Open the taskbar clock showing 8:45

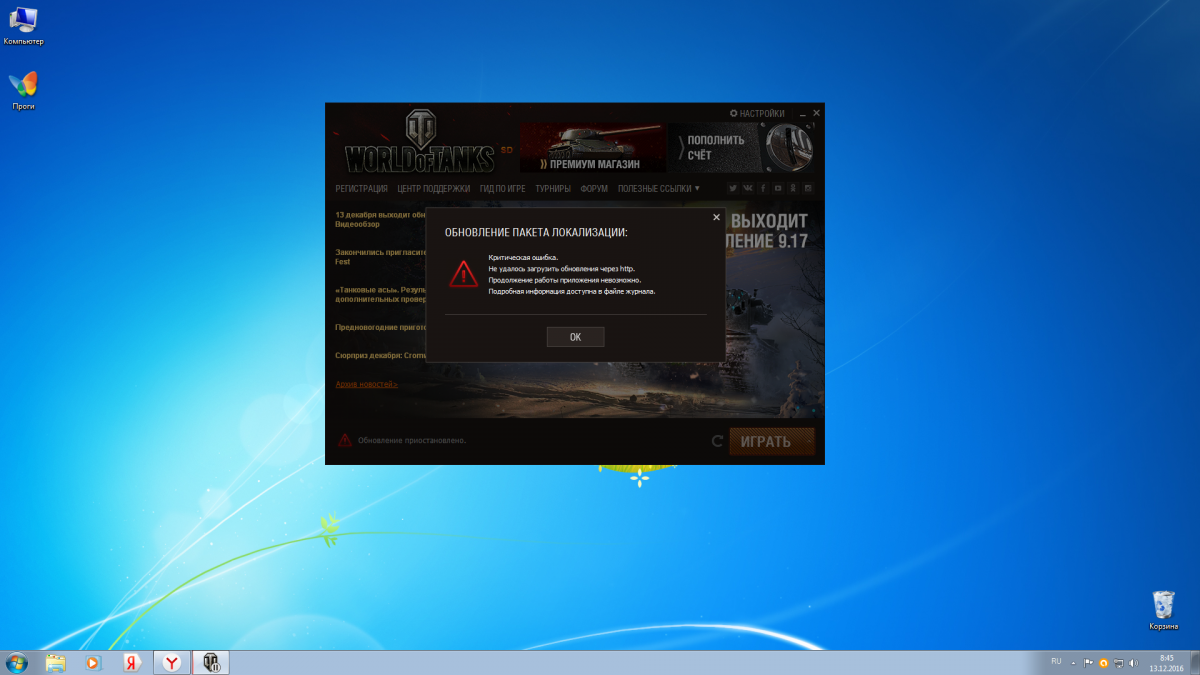click(1166, 662)
